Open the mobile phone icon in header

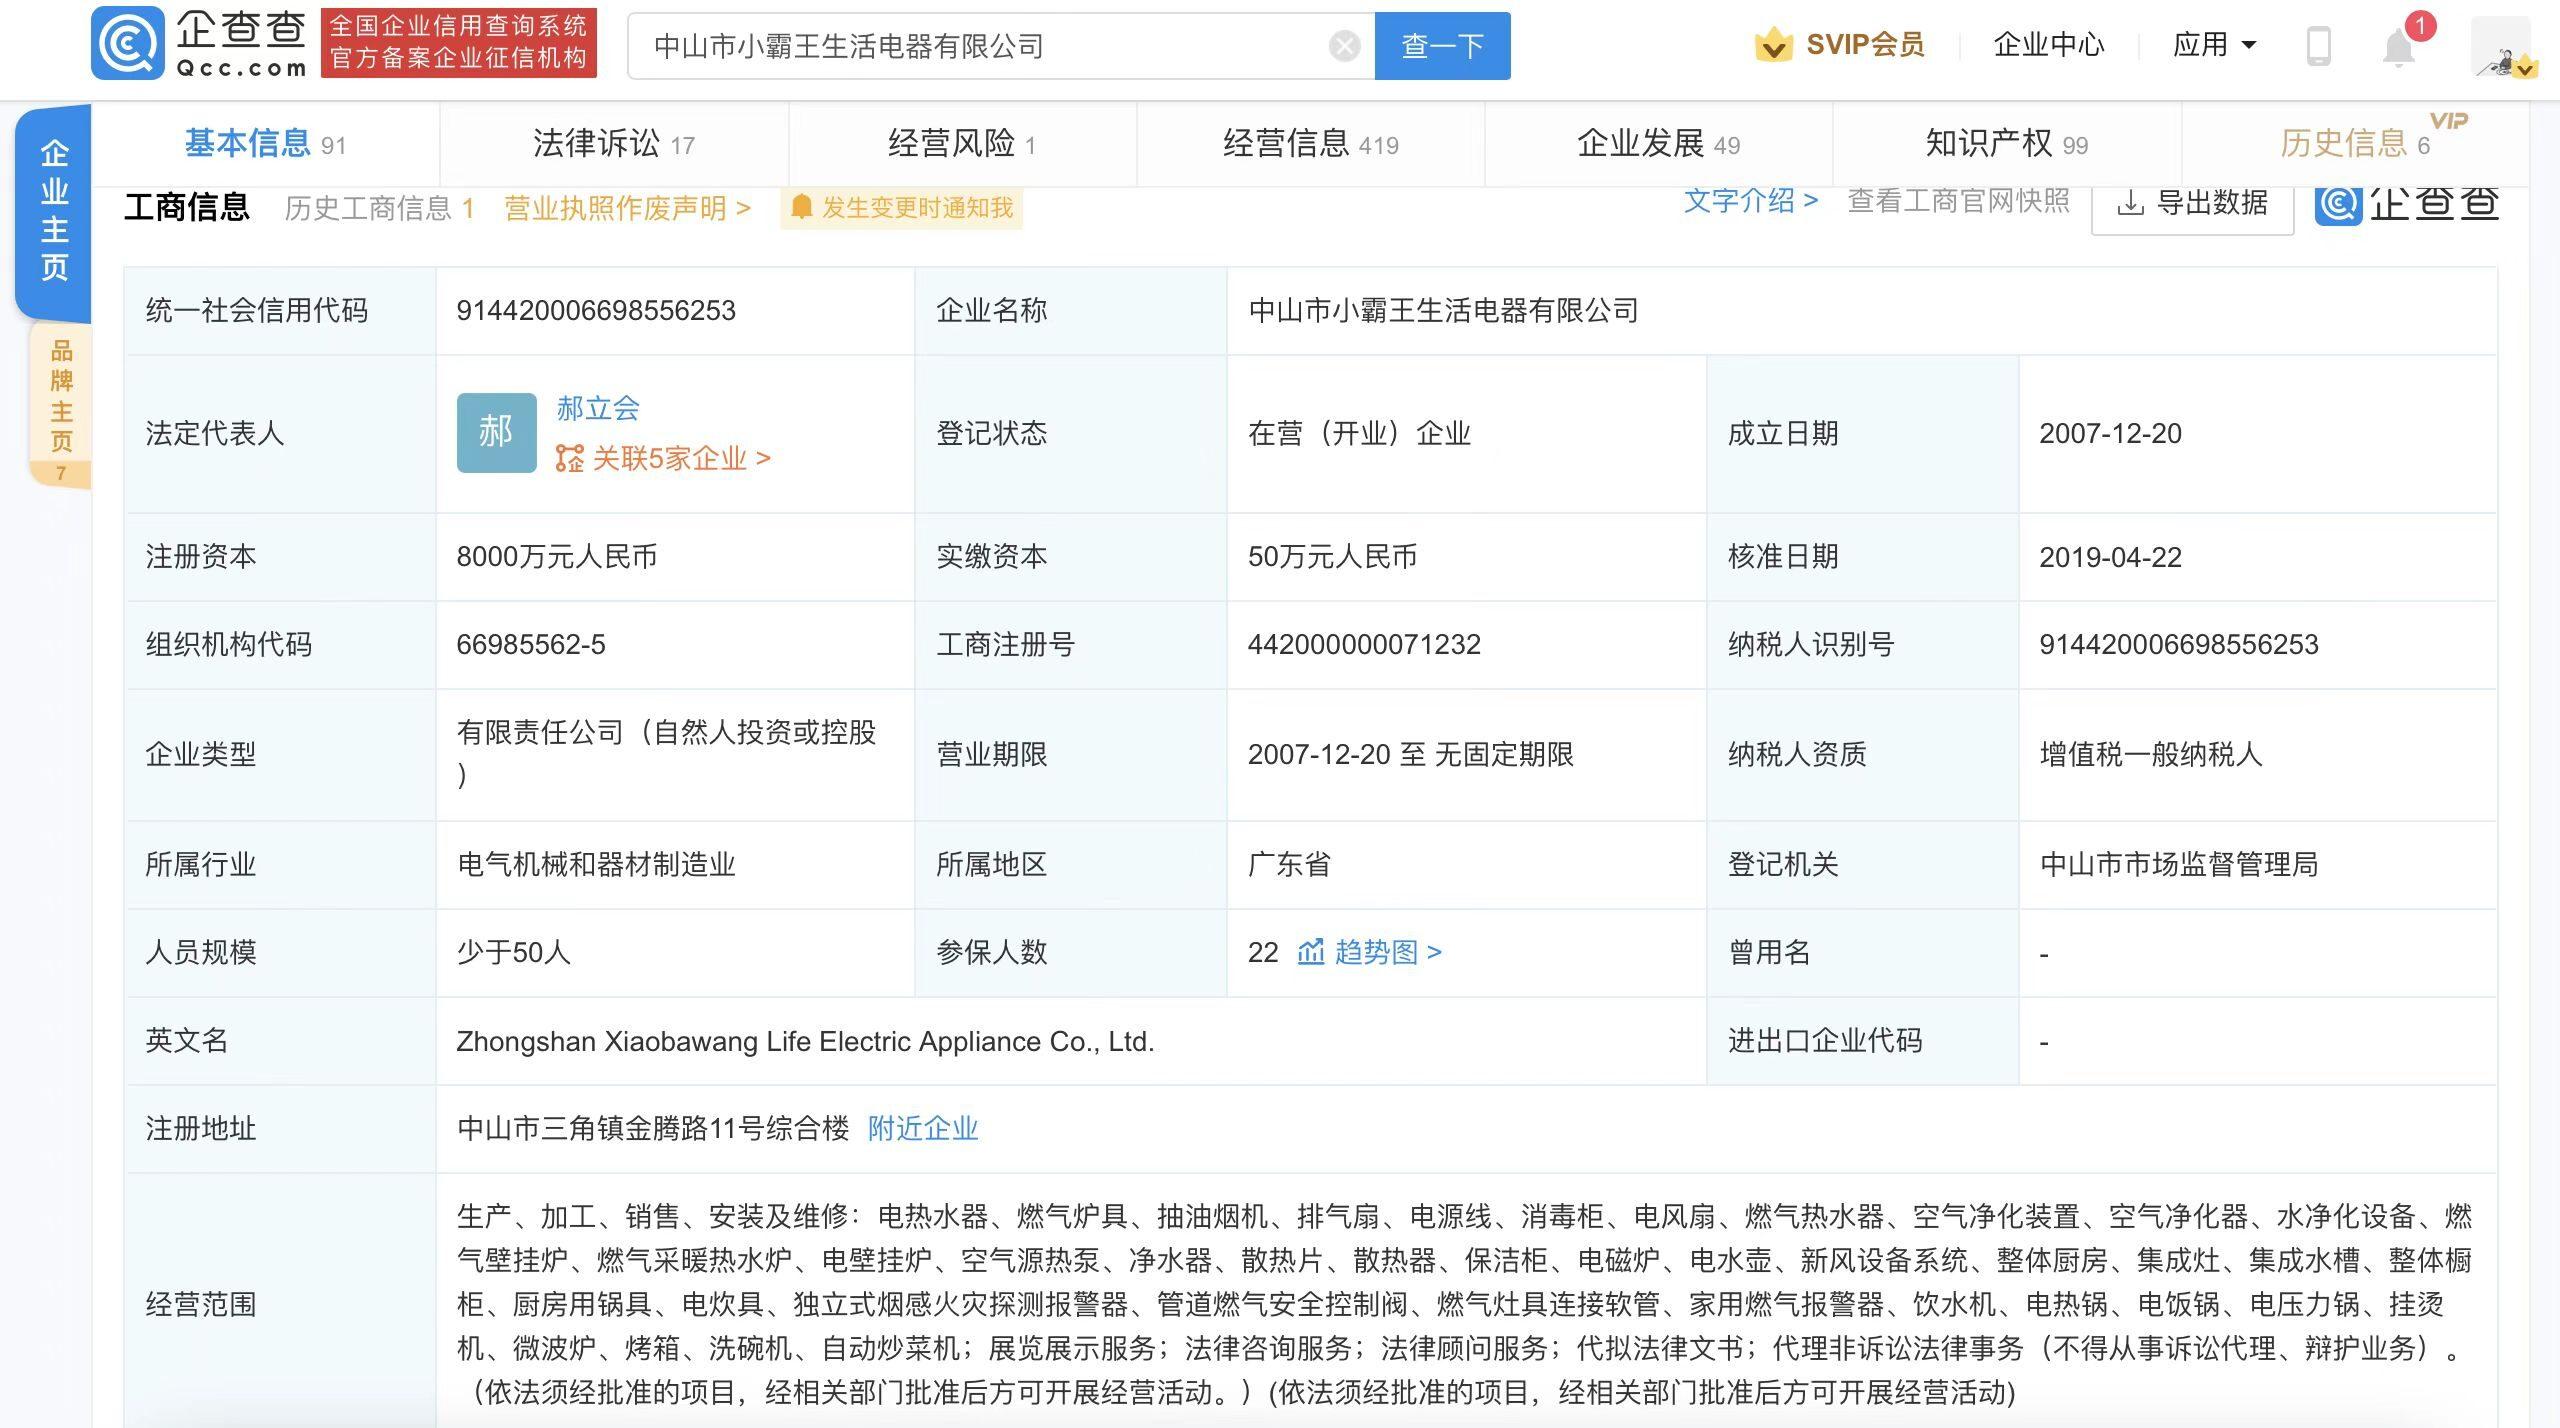[2318, 46]
